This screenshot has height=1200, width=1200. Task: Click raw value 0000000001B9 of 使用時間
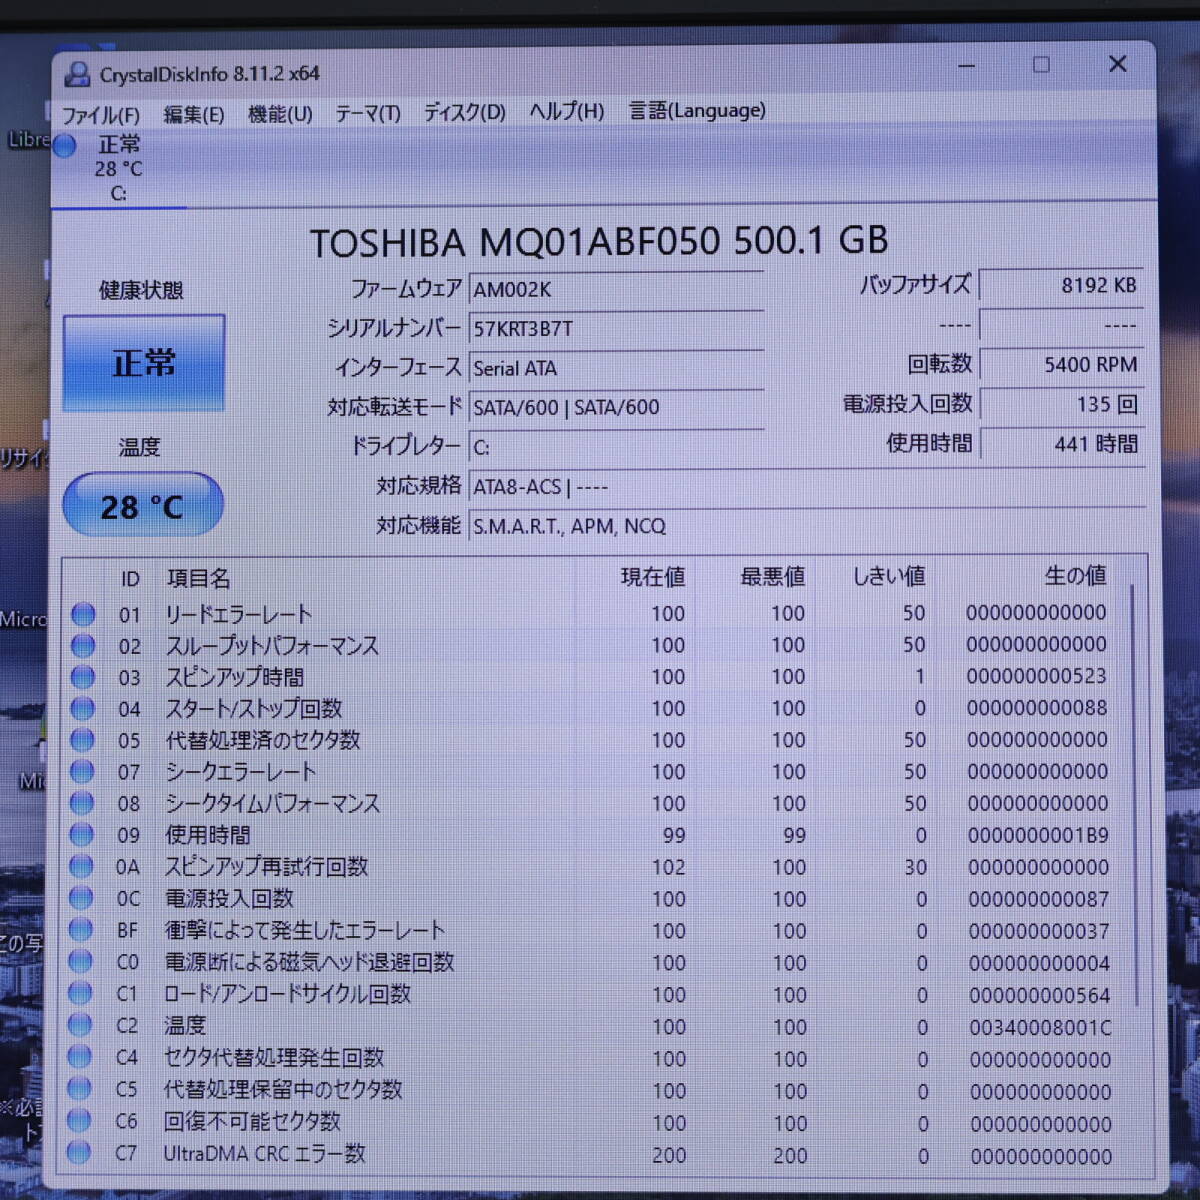pyautogui.click(x=1038, y=835)
